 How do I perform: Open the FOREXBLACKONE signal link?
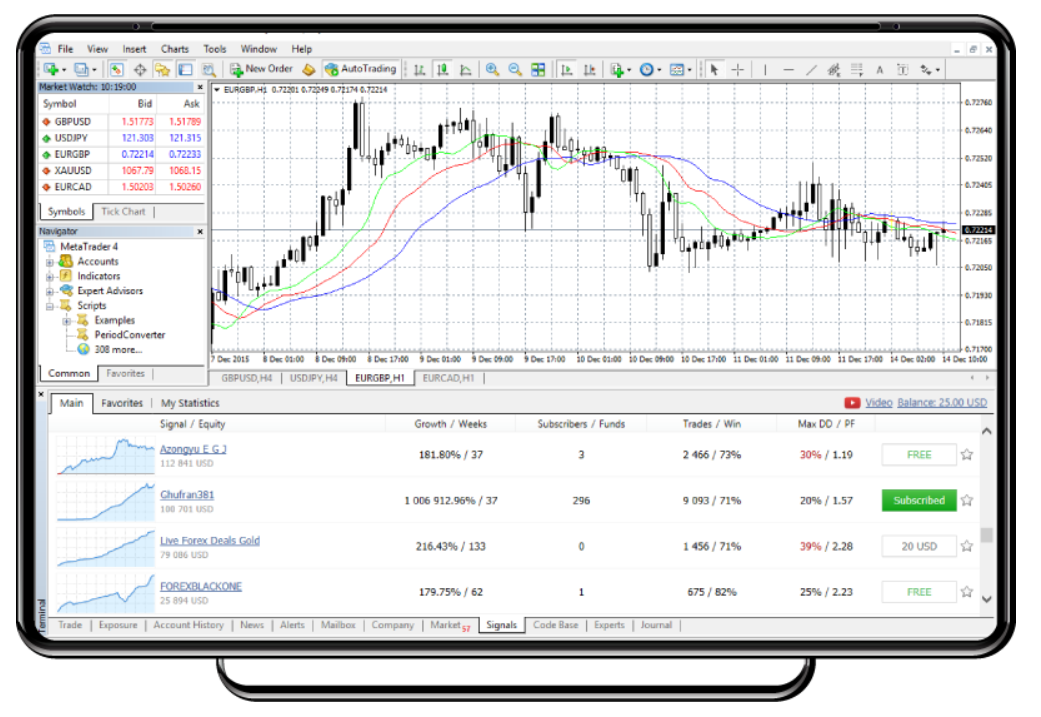coord(200,586)
